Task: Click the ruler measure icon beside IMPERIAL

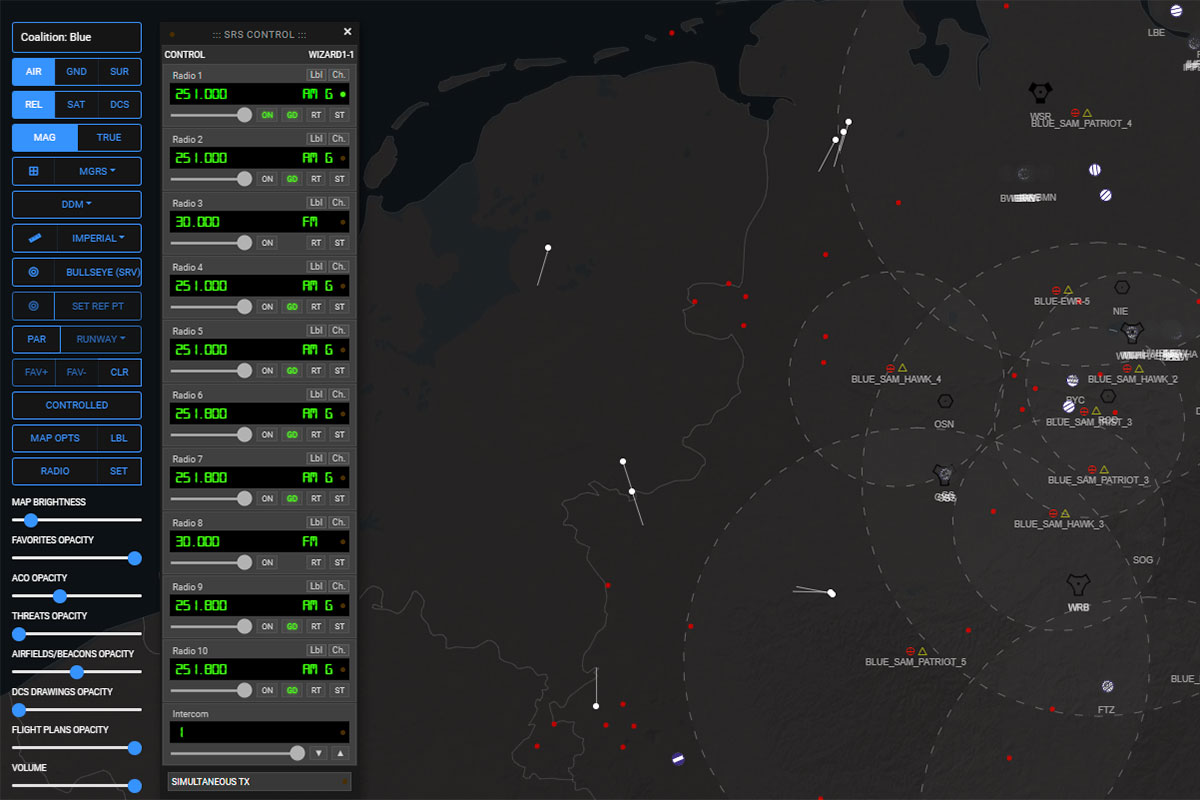Action: click(x=35, y=238)
